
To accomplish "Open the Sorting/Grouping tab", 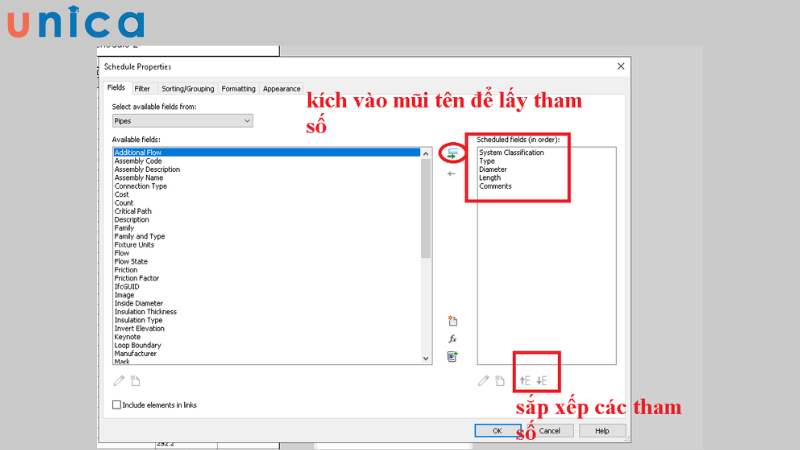I will (x=188, y=89).
